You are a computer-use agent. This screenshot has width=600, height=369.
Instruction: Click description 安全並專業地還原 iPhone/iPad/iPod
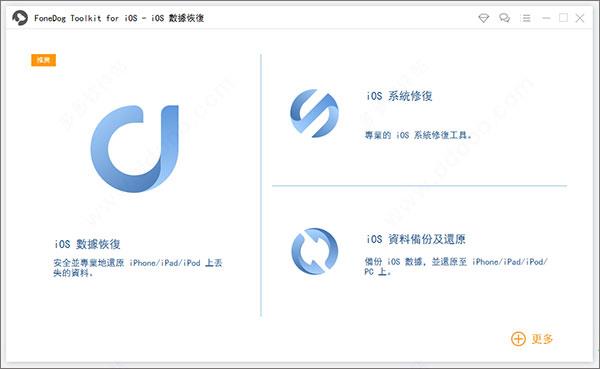tap(138, 268)
